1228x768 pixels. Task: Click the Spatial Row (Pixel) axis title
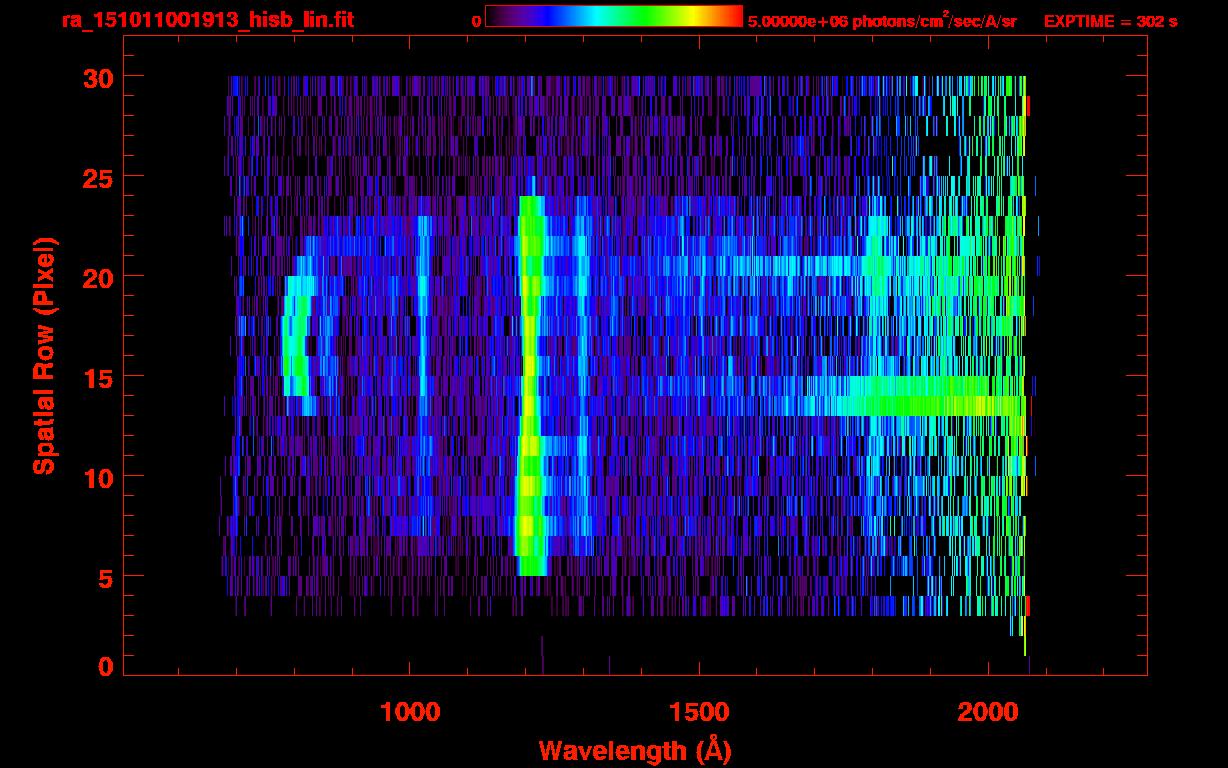click(44, 355)
